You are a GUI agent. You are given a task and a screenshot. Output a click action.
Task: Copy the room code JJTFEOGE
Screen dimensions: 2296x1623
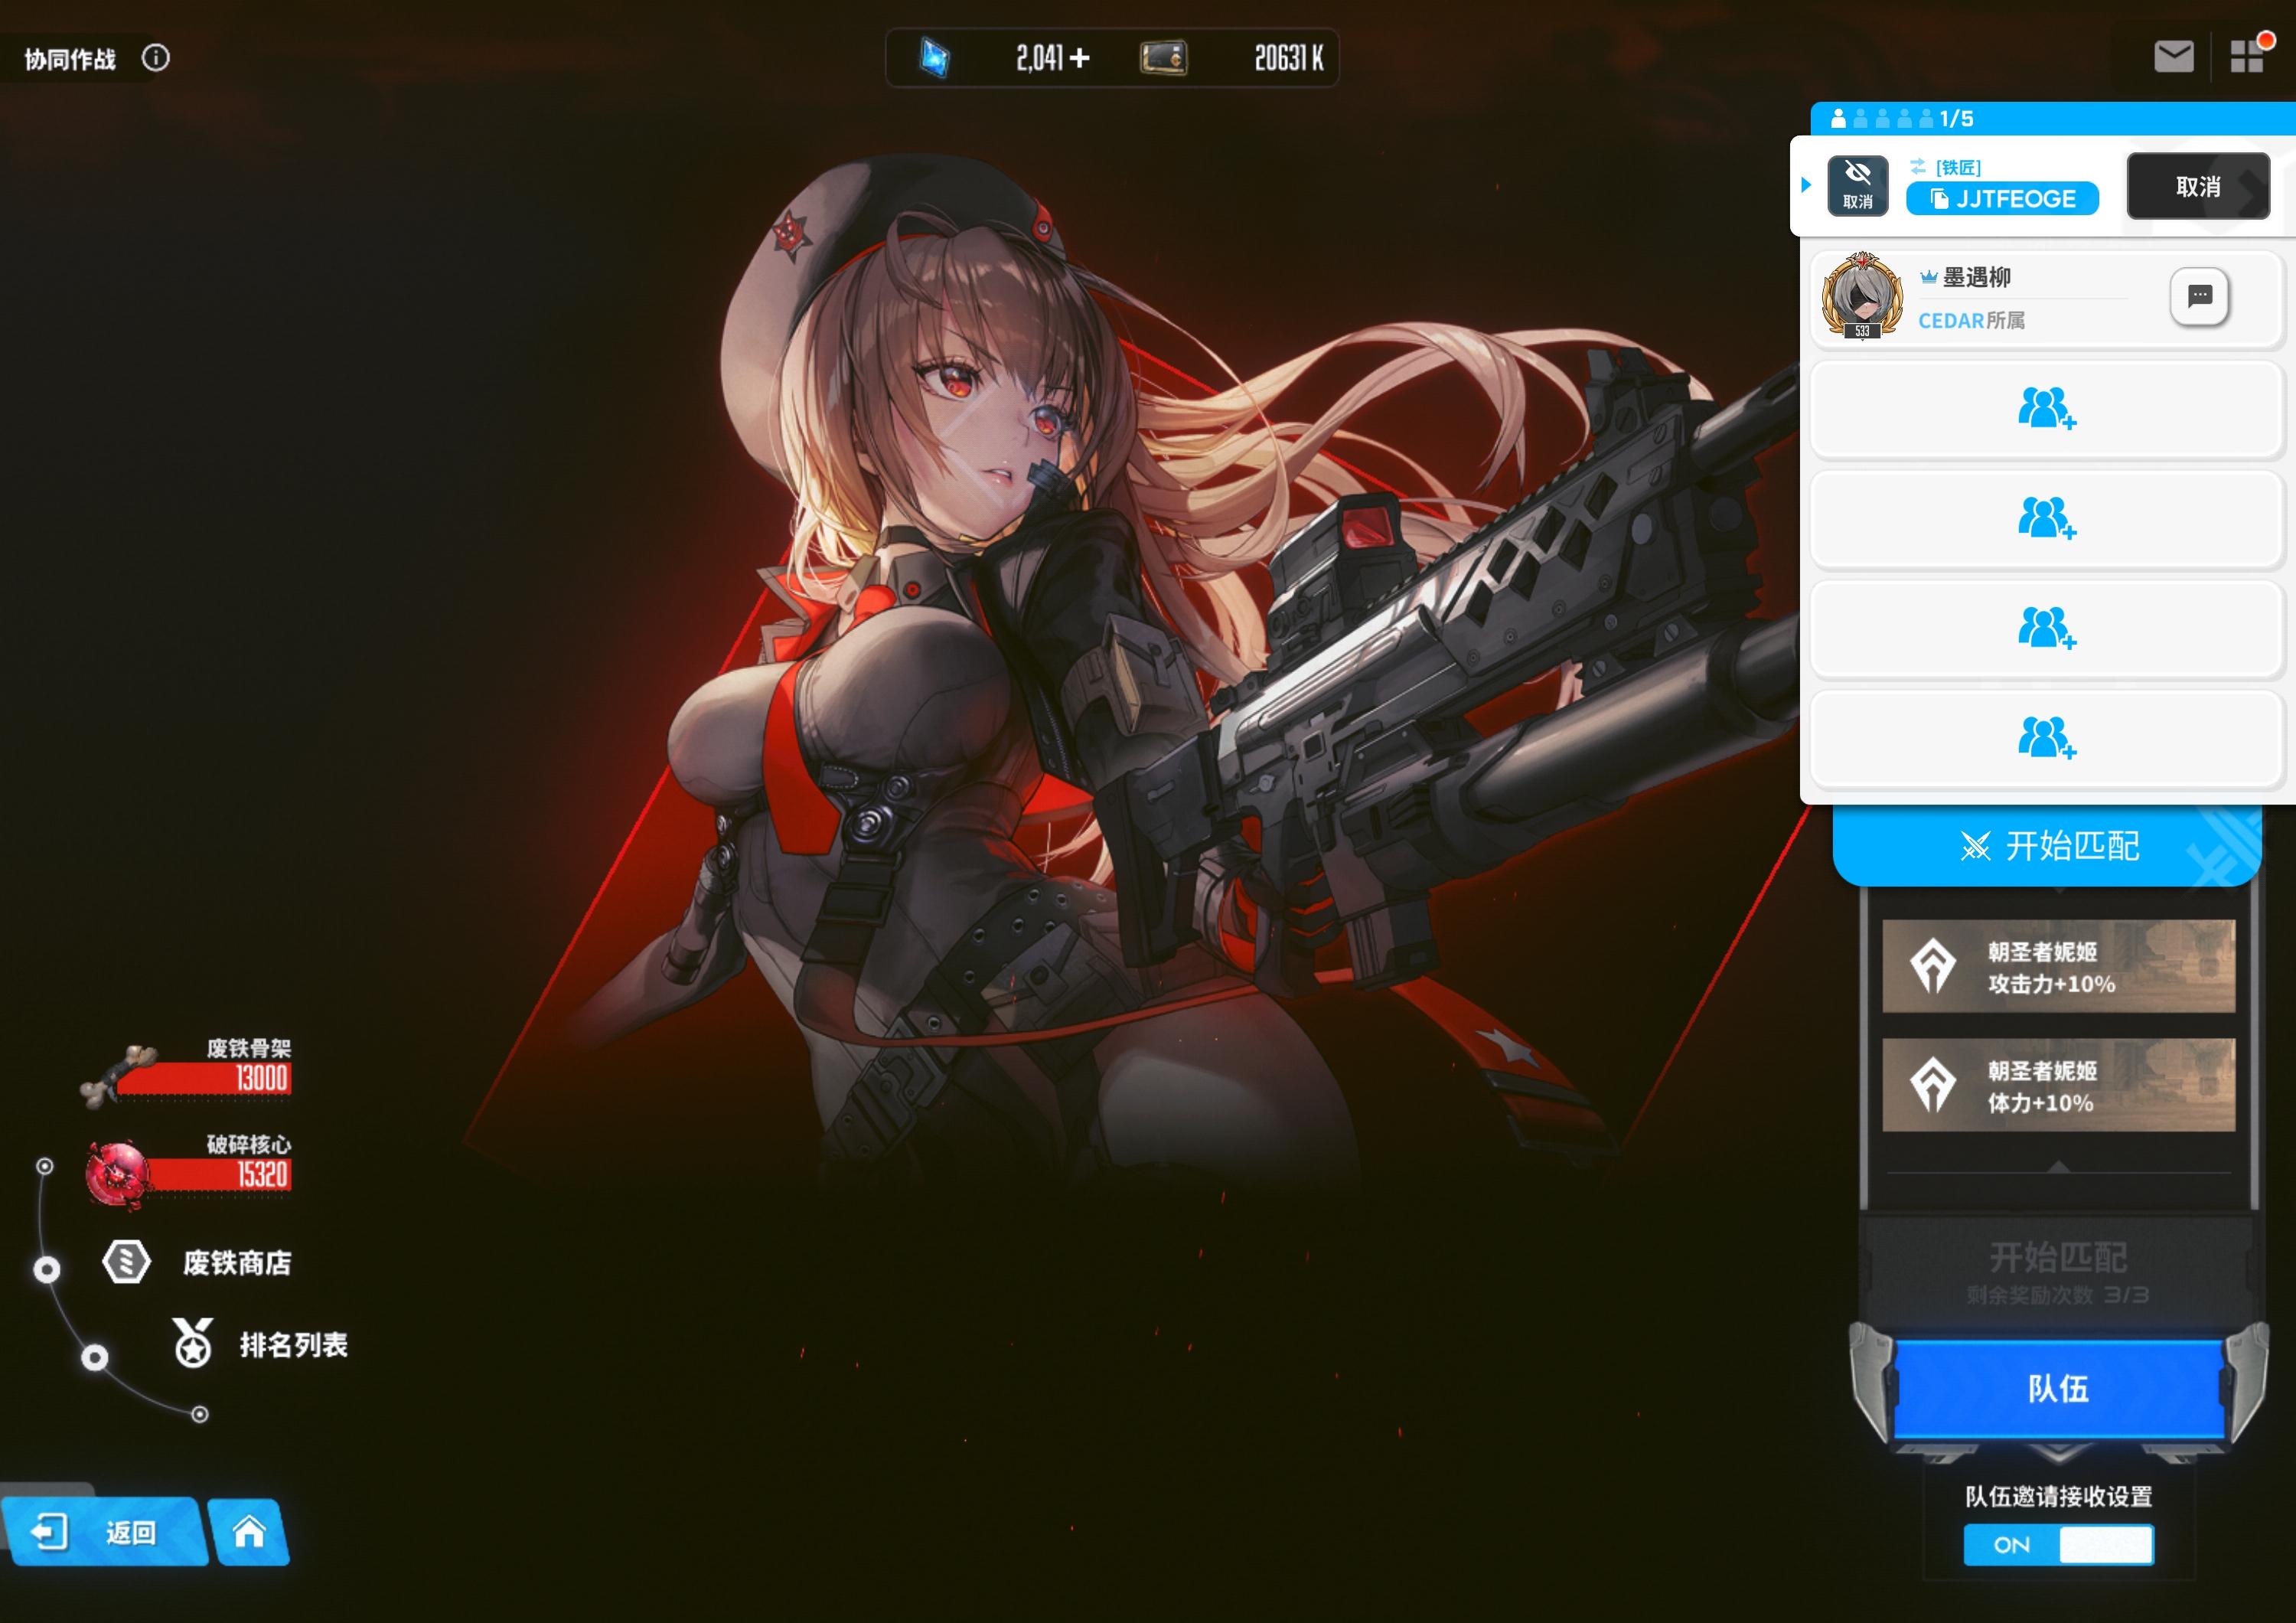2002,199
